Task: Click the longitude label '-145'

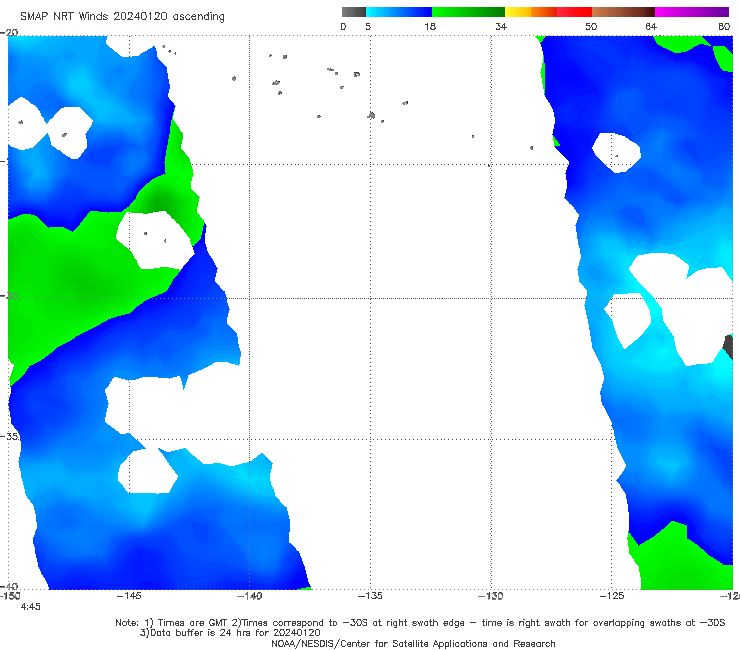Action: pos(129,596)
